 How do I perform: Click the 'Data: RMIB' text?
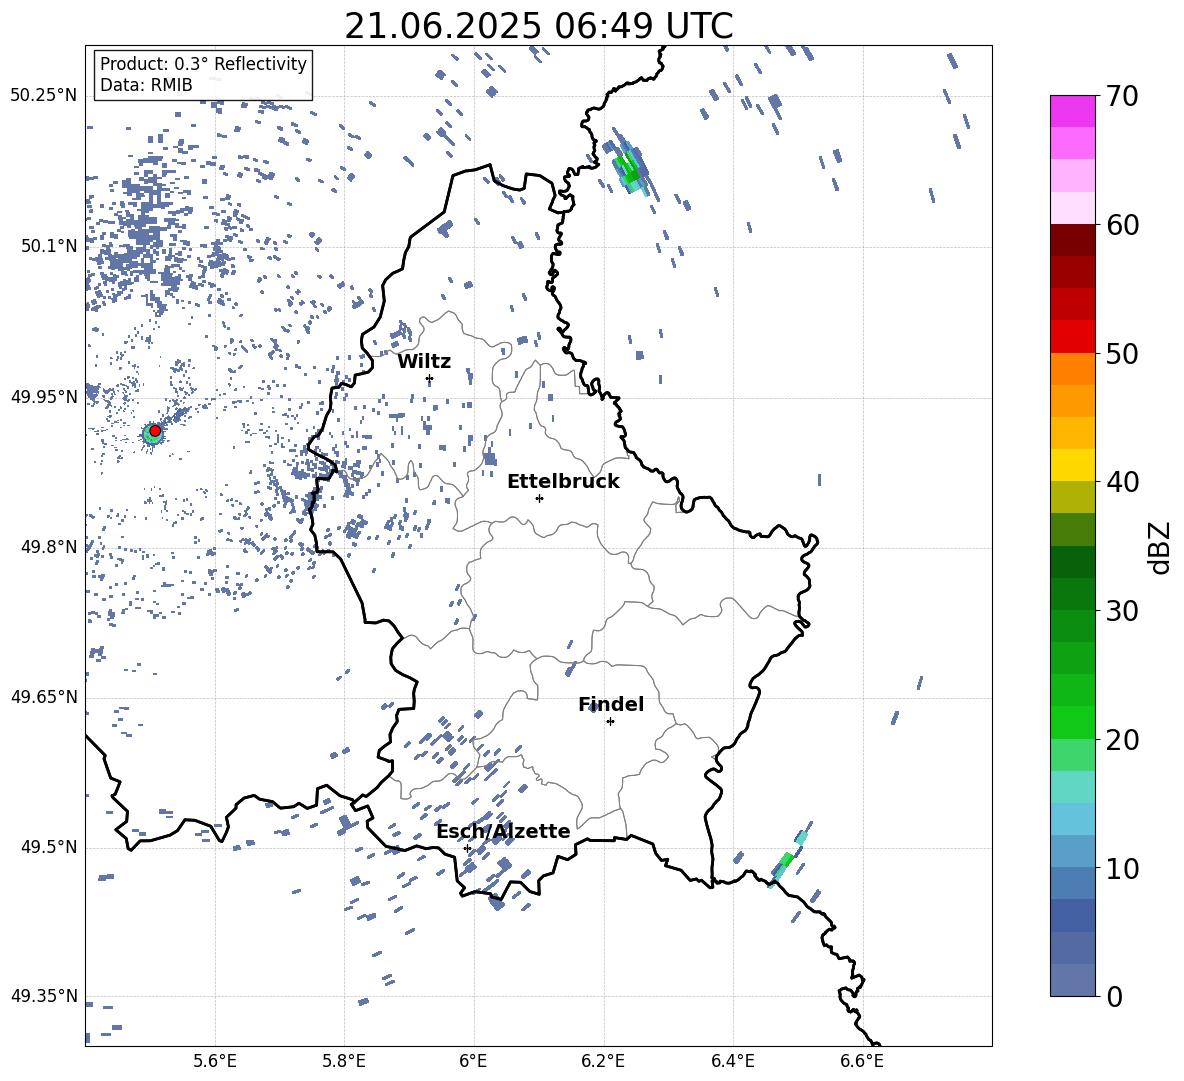point(146,85)
